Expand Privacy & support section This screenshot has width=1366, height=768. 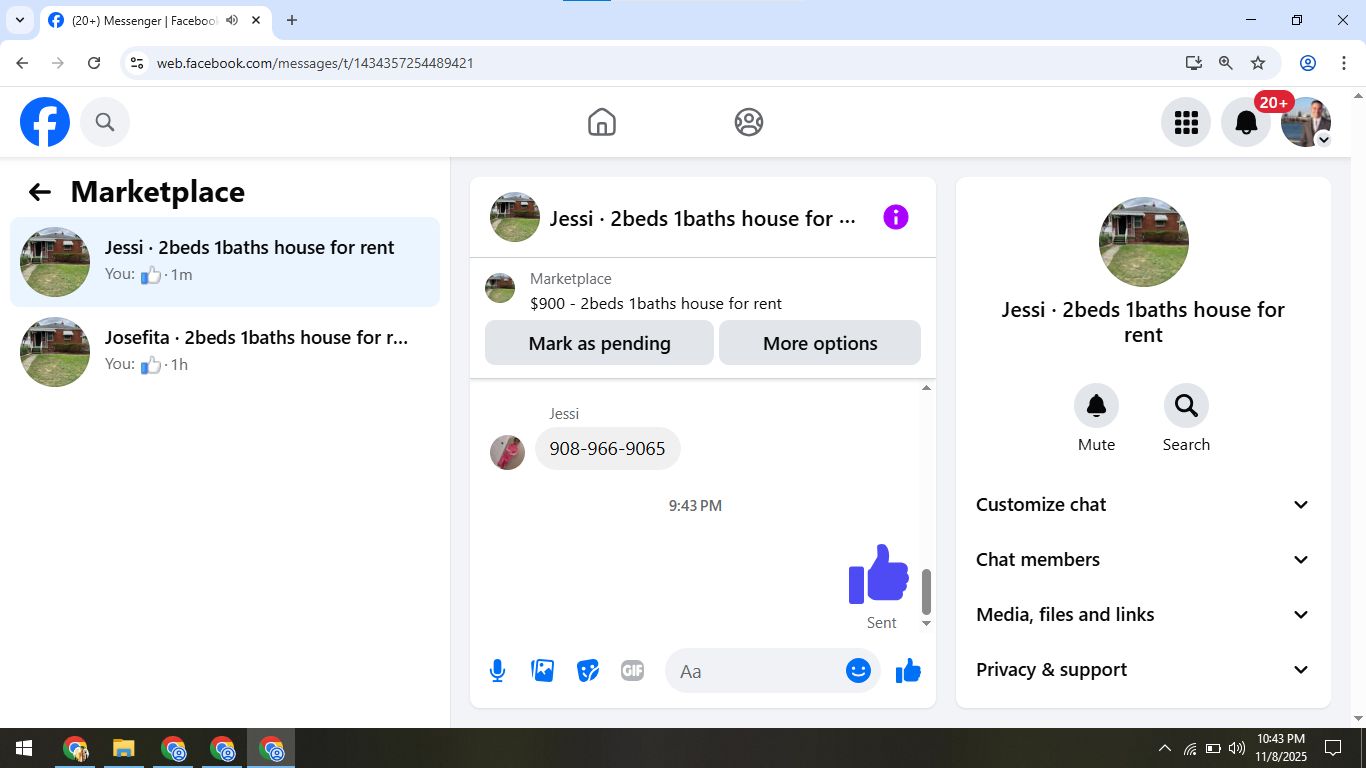[1143, 670]
